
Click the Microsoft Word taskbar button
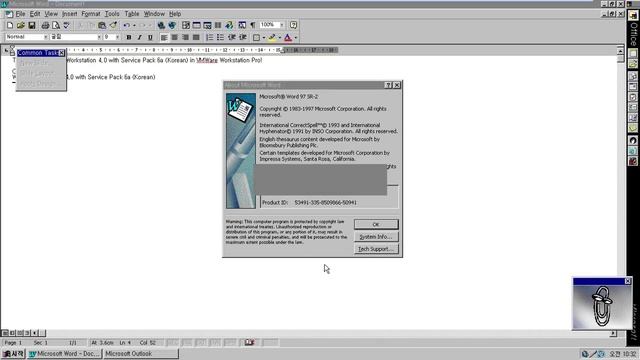click(x=64, y=354)
